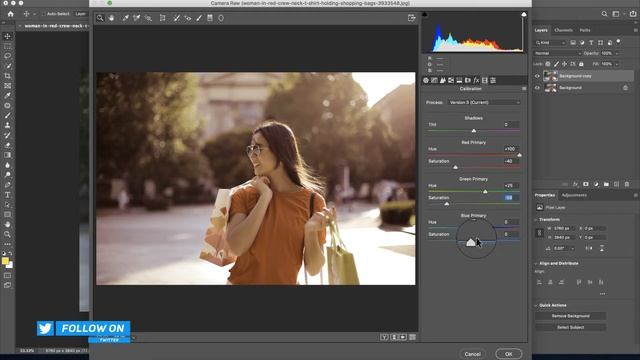Click the Red Primary Hue slider handle
Screen dimensions: 640x360
(519, 155)
